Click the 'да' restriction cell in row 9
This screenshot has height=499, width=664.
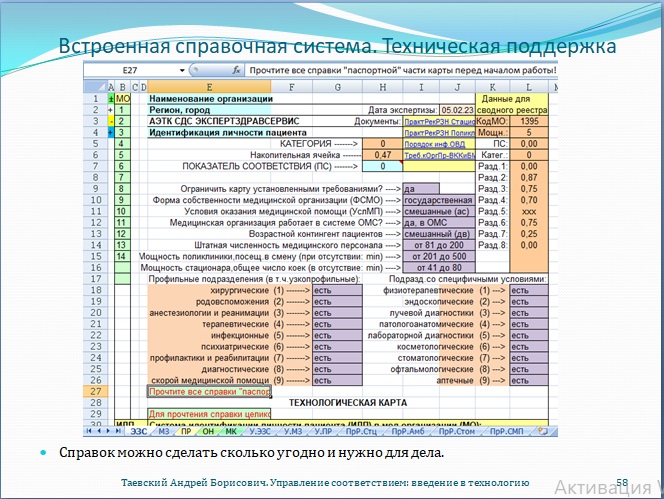pos(421,189)
